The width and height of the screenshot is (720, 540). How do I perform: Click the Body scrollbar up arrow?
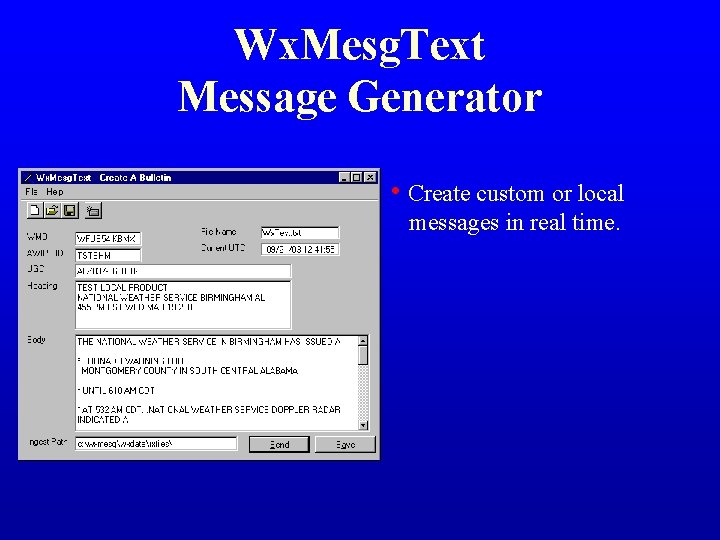[x=363, y=341]
